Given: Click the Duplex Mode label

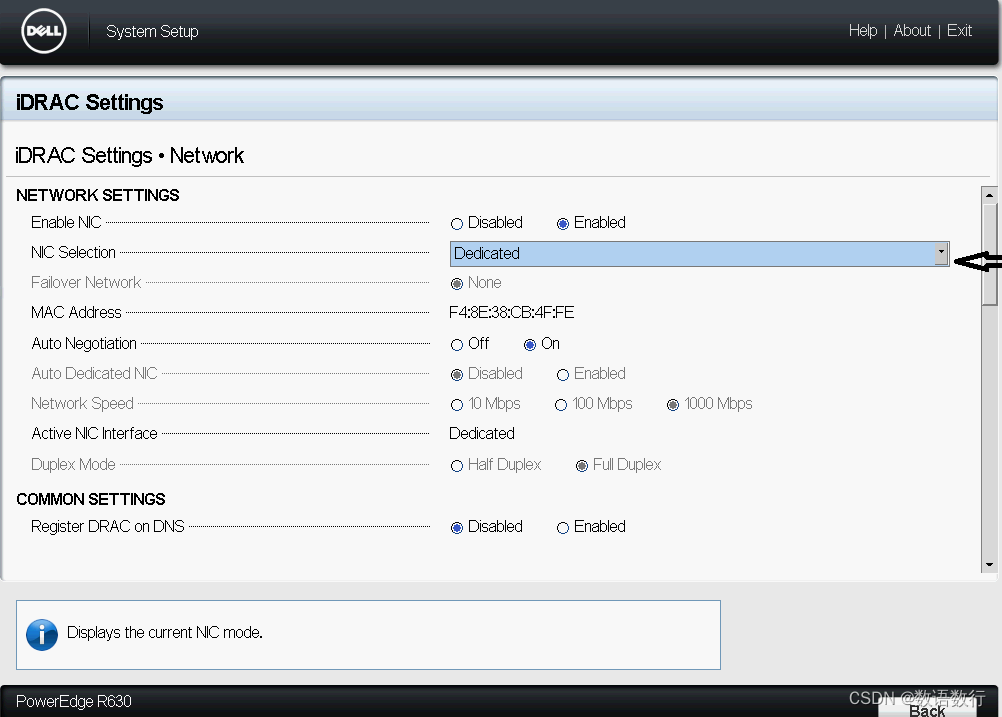Looking at the screenshot, I should pyautogui.click(x=73, y=465).
